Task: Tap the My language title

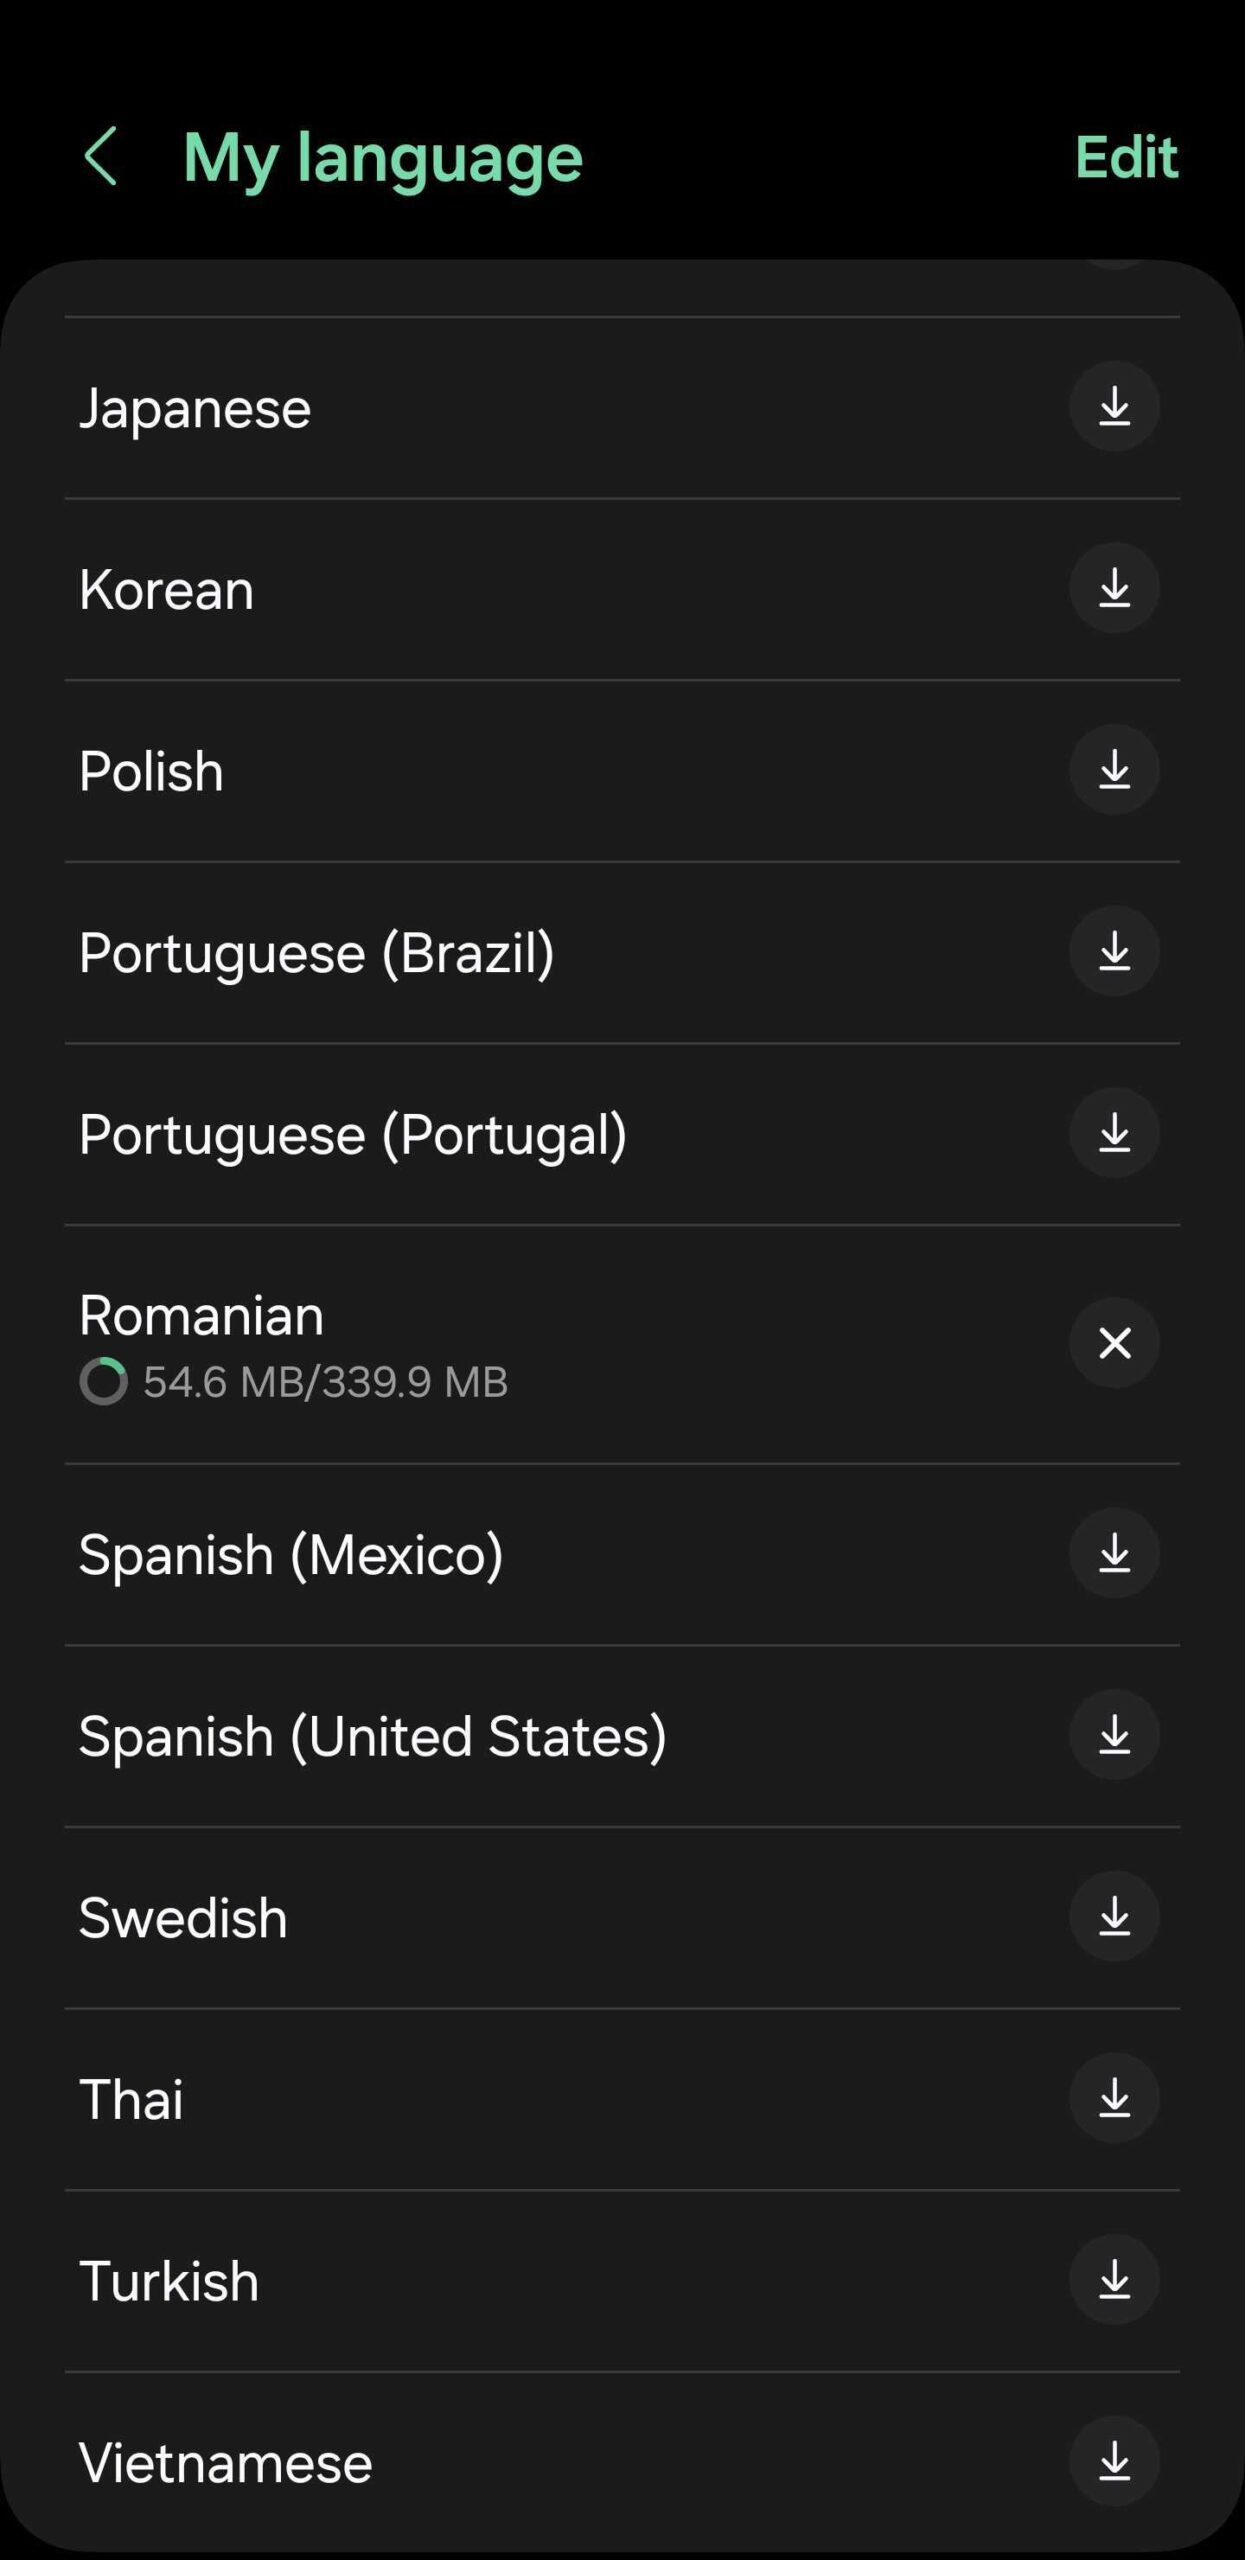Action: point(382,157)
